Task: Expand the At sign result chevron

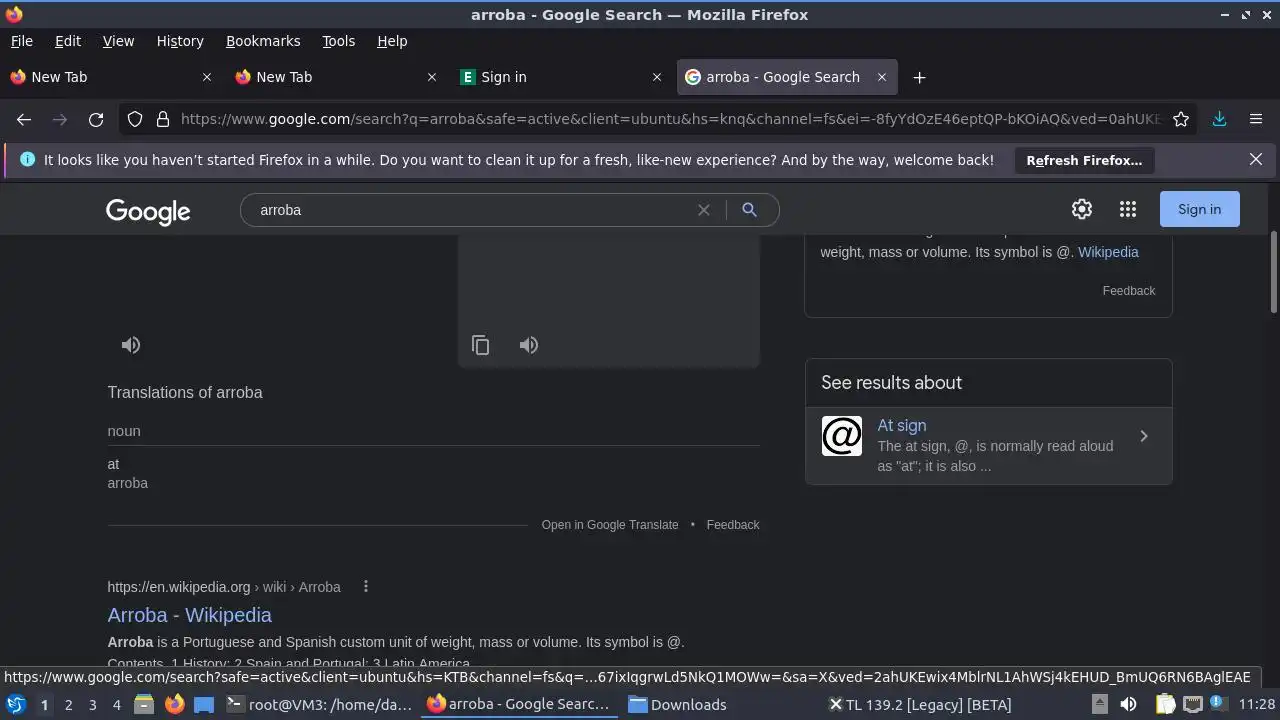Action: 1144,436
